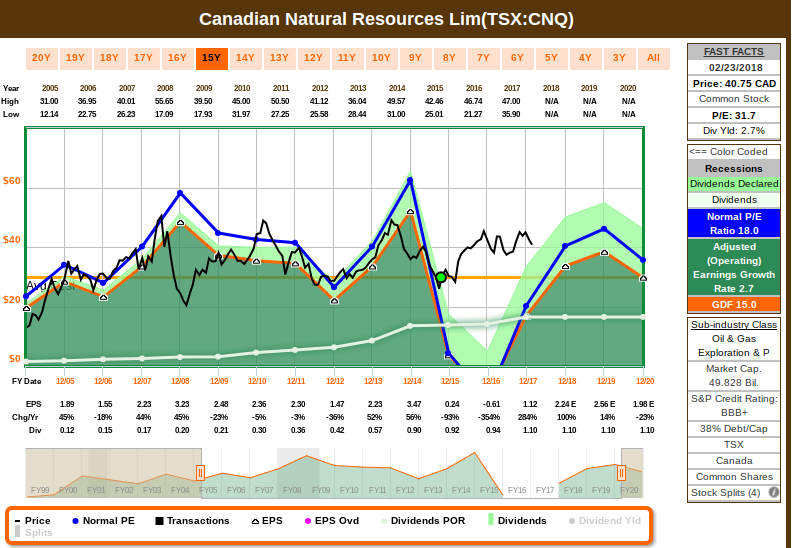Click the 12/18 EPS triangle marker
The width and height of the screenshot is (795, 548).
pyautogui.click(x=566, y=267)
